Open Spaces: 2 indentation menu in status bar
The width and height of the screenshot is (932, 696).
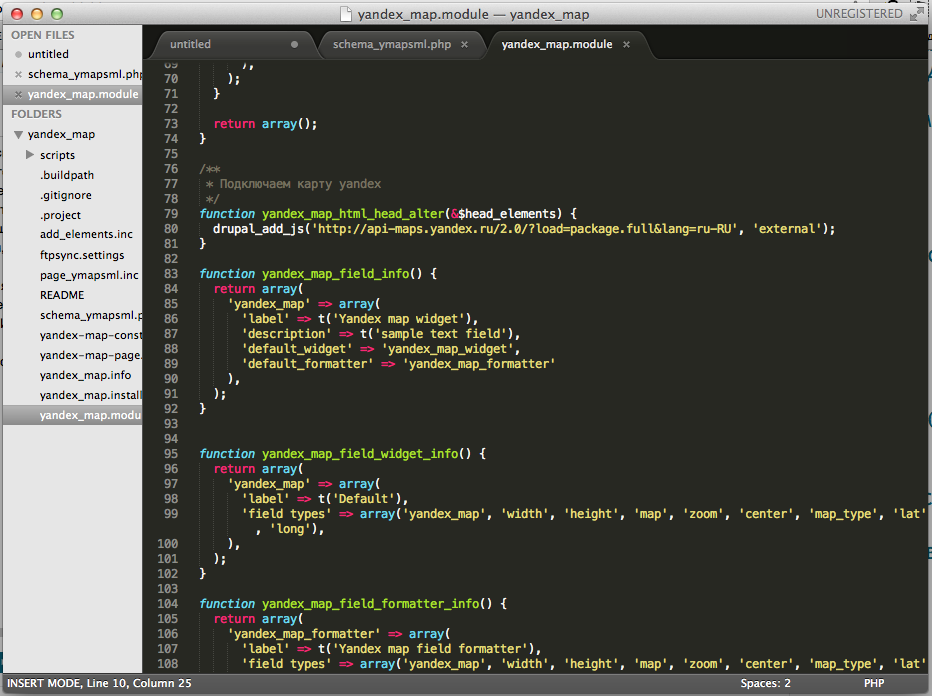point(766,684)
